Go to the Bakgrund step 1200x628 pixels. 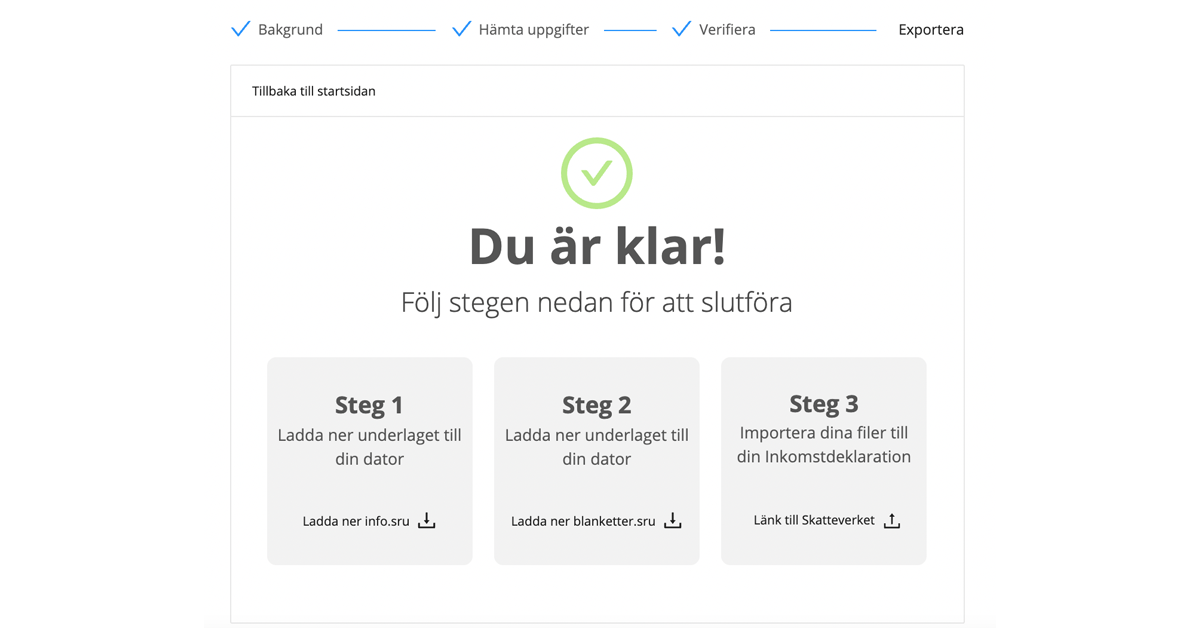pos(290,30)
